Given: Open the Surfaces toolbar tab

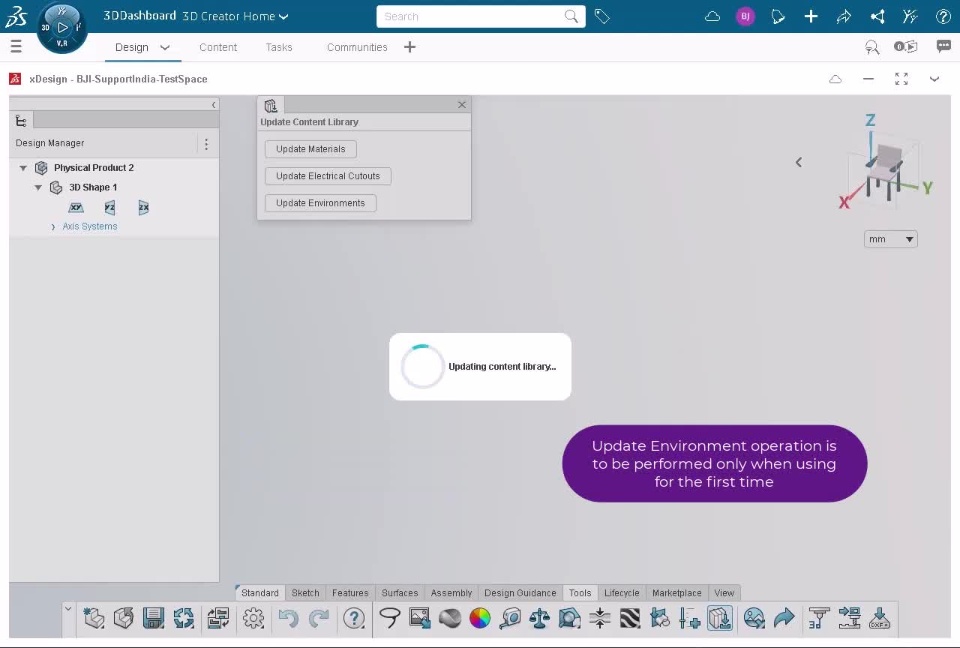Looking at the screenshot, I should pyautogui.click(x=399, y=593).
